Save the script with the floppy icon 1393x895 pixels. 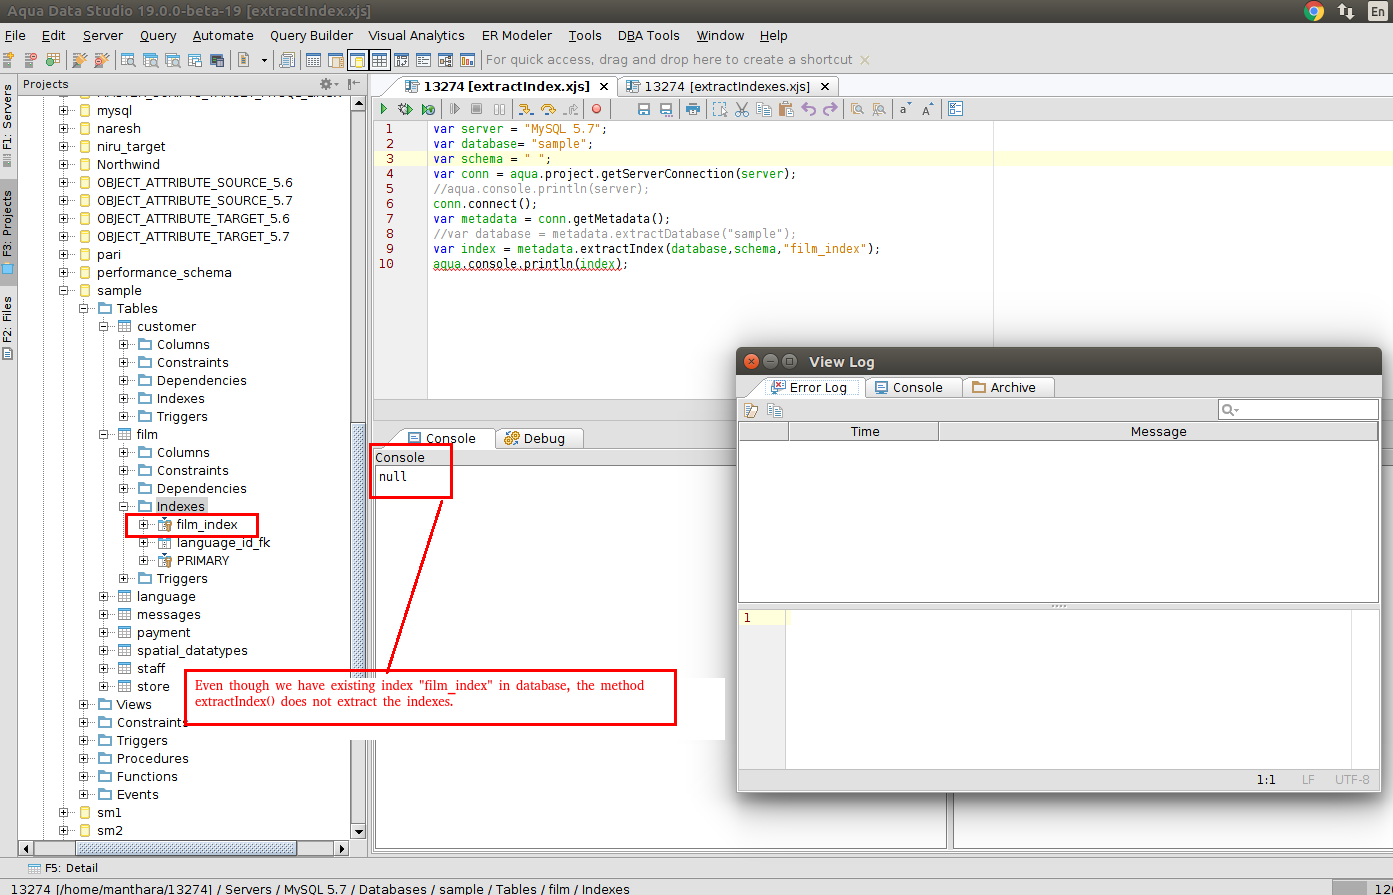pyautogui.click(x=644, y=109)
